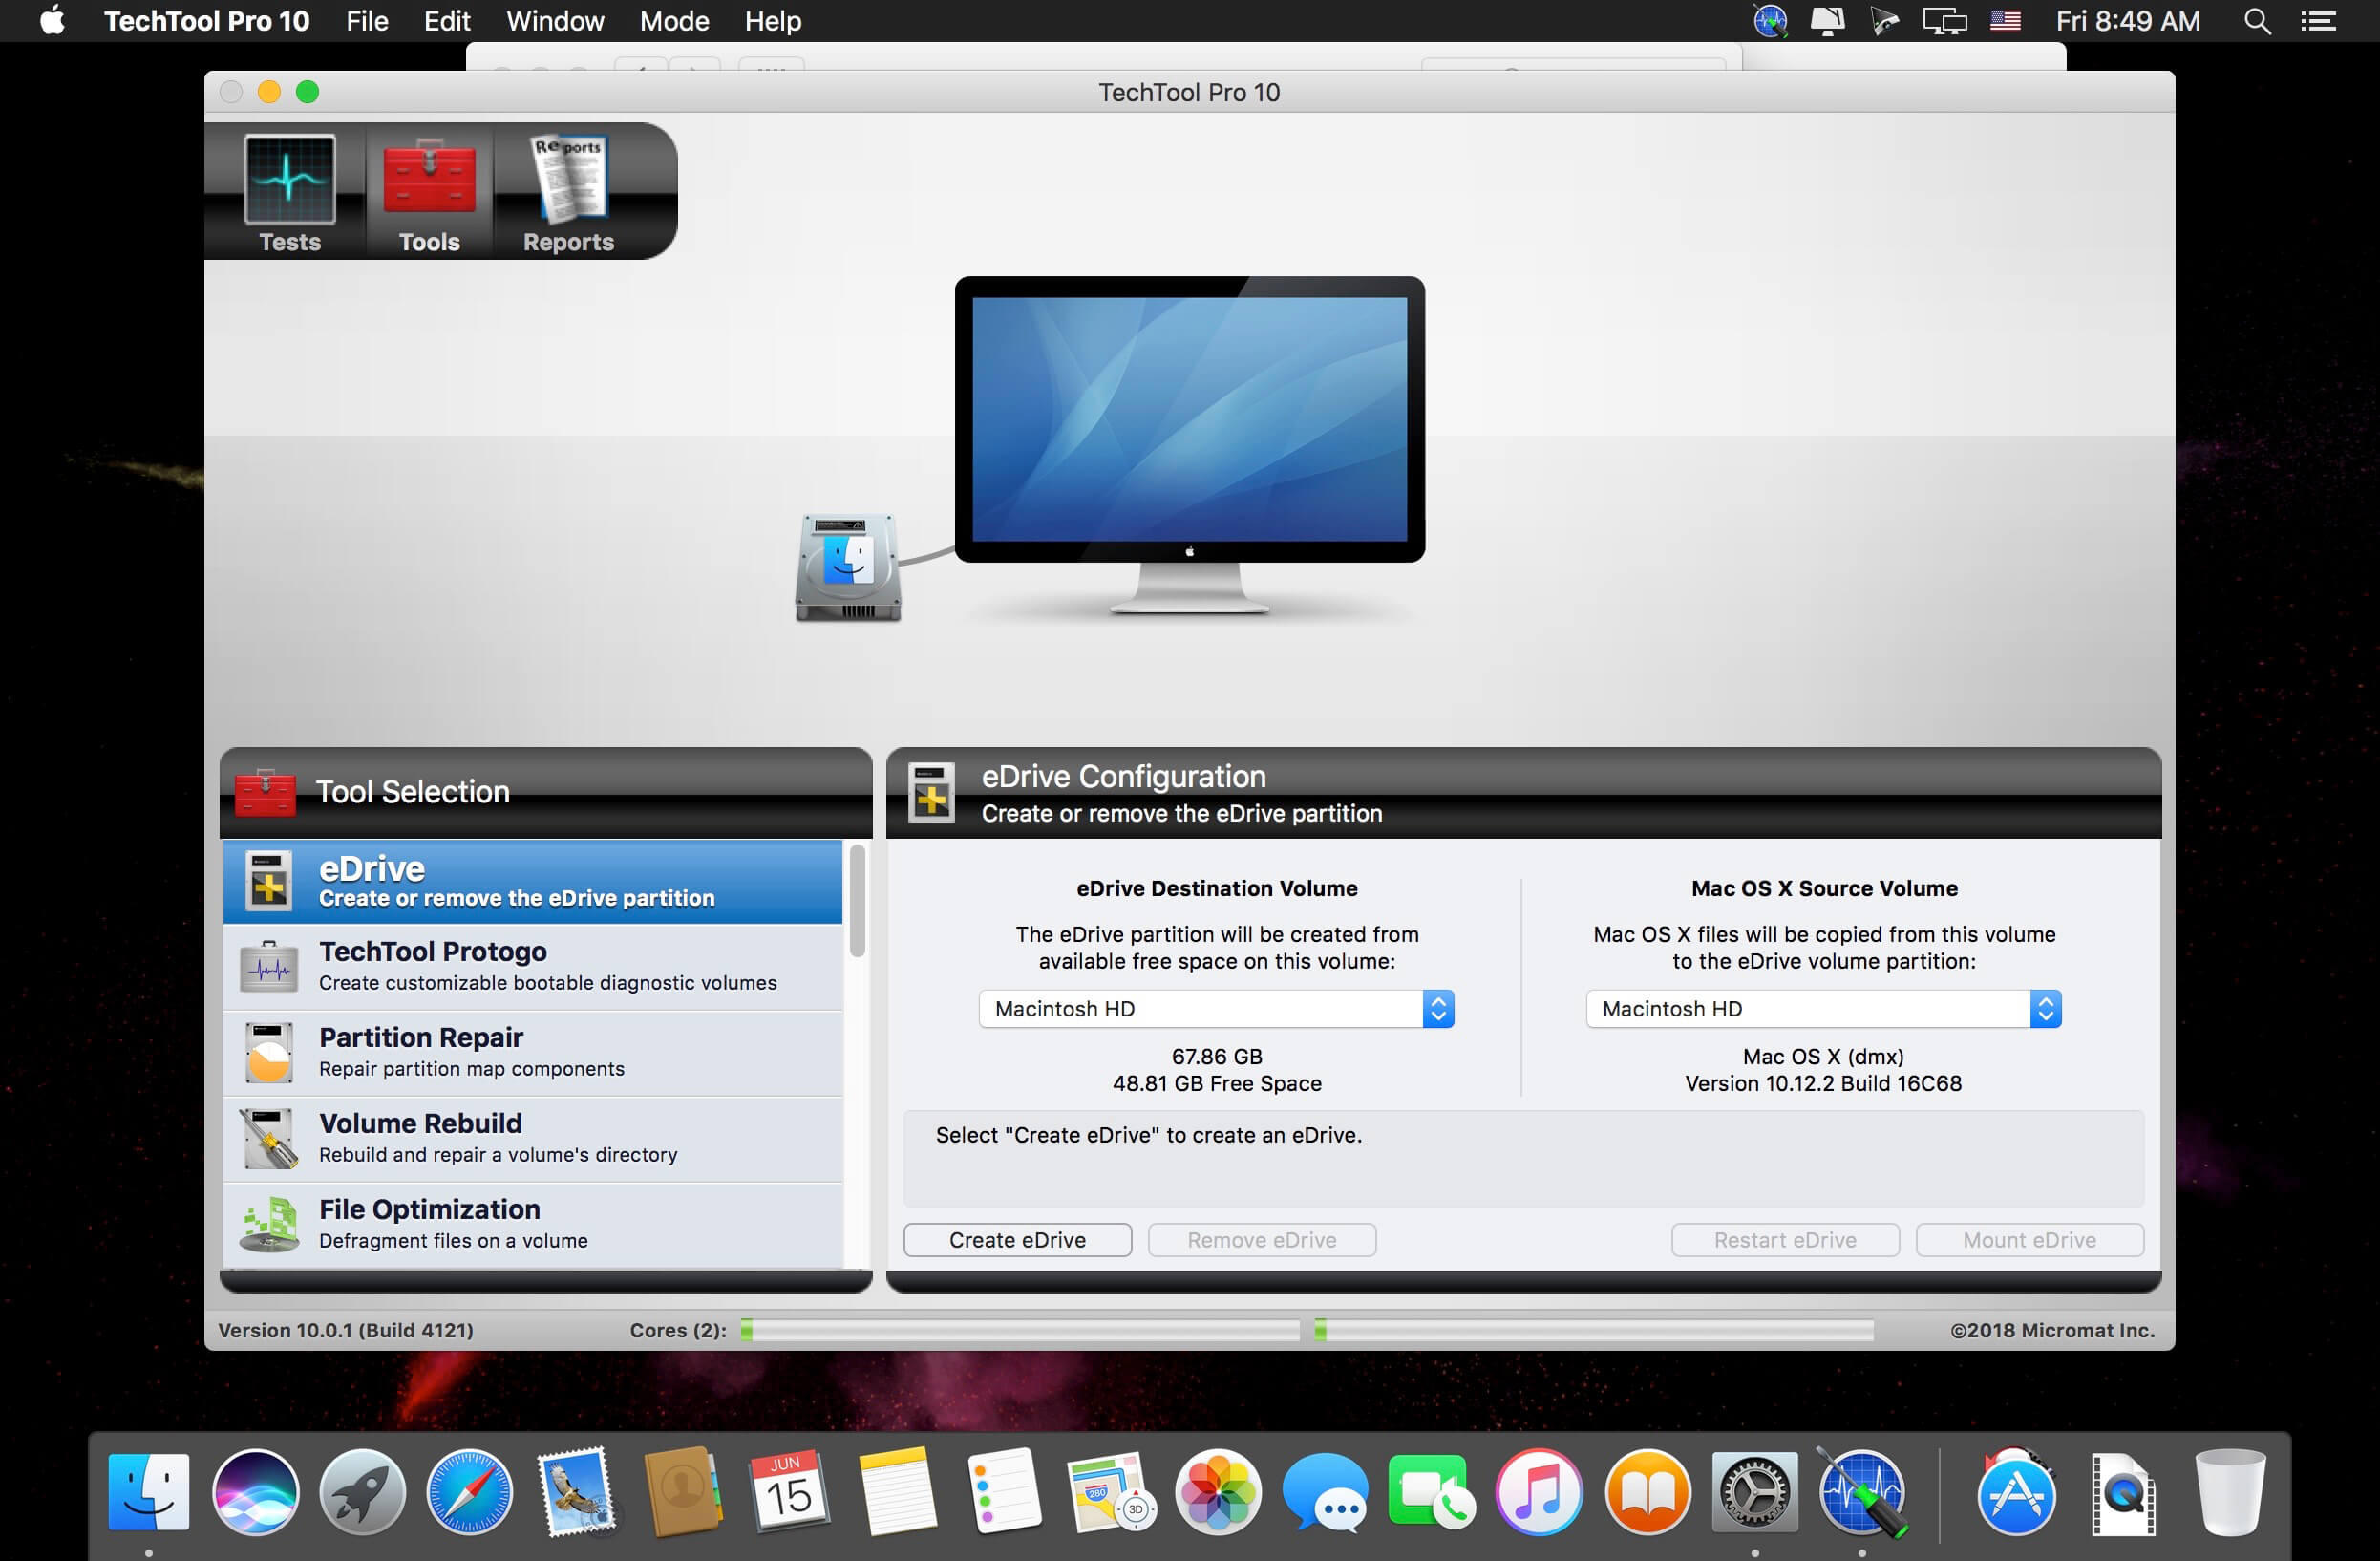Open Spotlight search in the menu bar
This screenshot has width=2380, height=1561.
pos(2257,21)
